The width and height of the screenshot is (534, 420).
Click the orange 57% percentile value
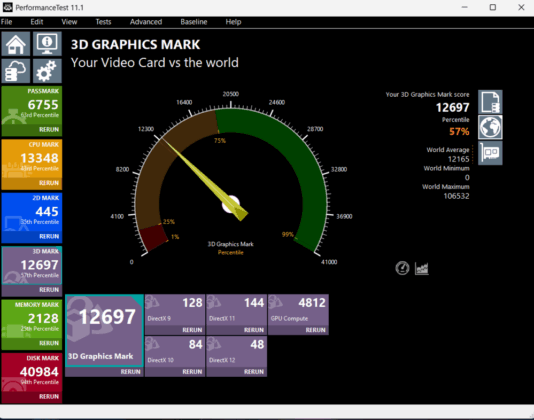tap(459, 131)
